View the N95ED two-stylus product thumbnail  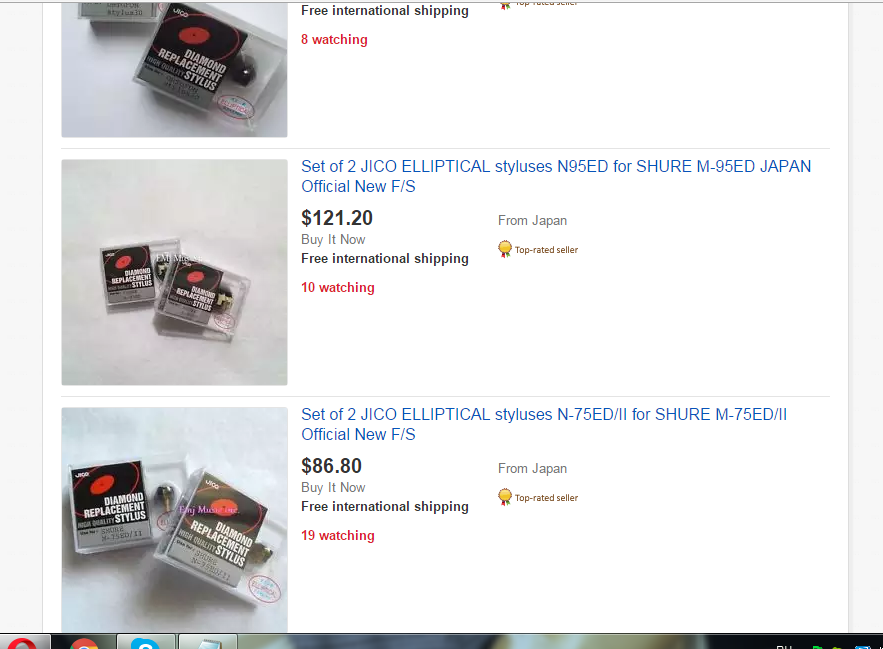coord(175,272)
